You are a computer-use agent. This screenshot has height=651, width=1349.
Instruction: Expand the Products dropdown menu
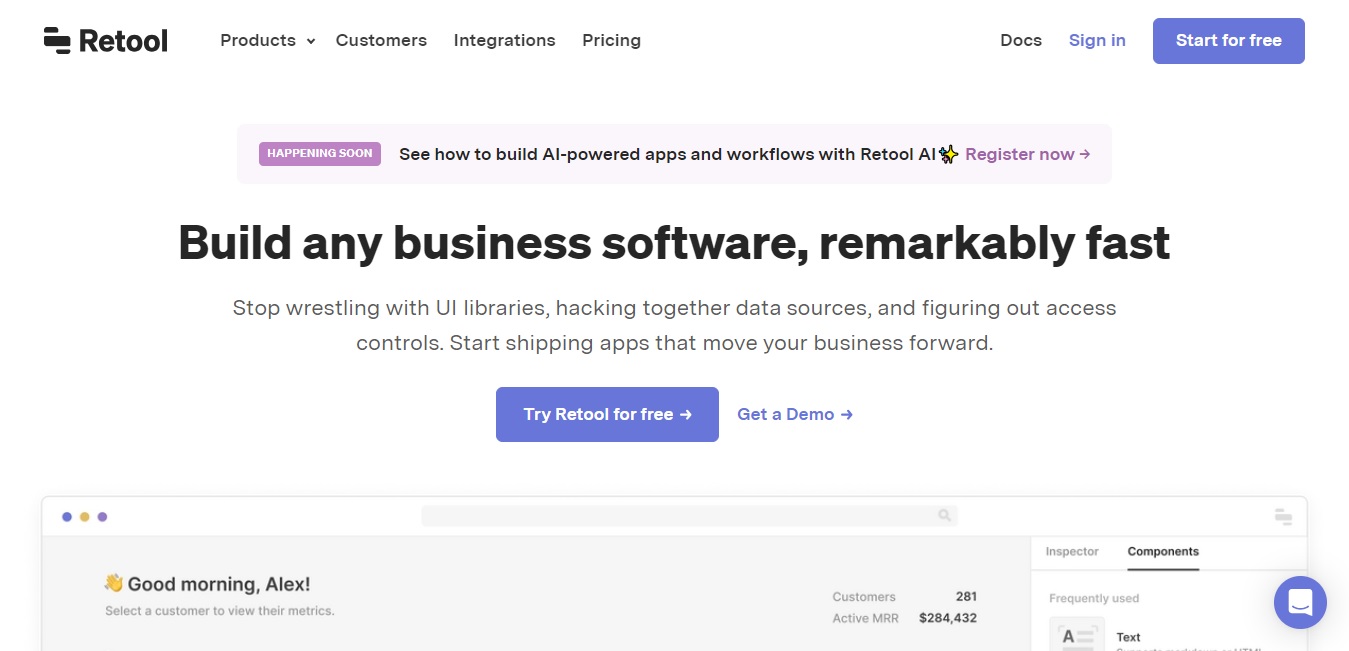tap(267, 40)
